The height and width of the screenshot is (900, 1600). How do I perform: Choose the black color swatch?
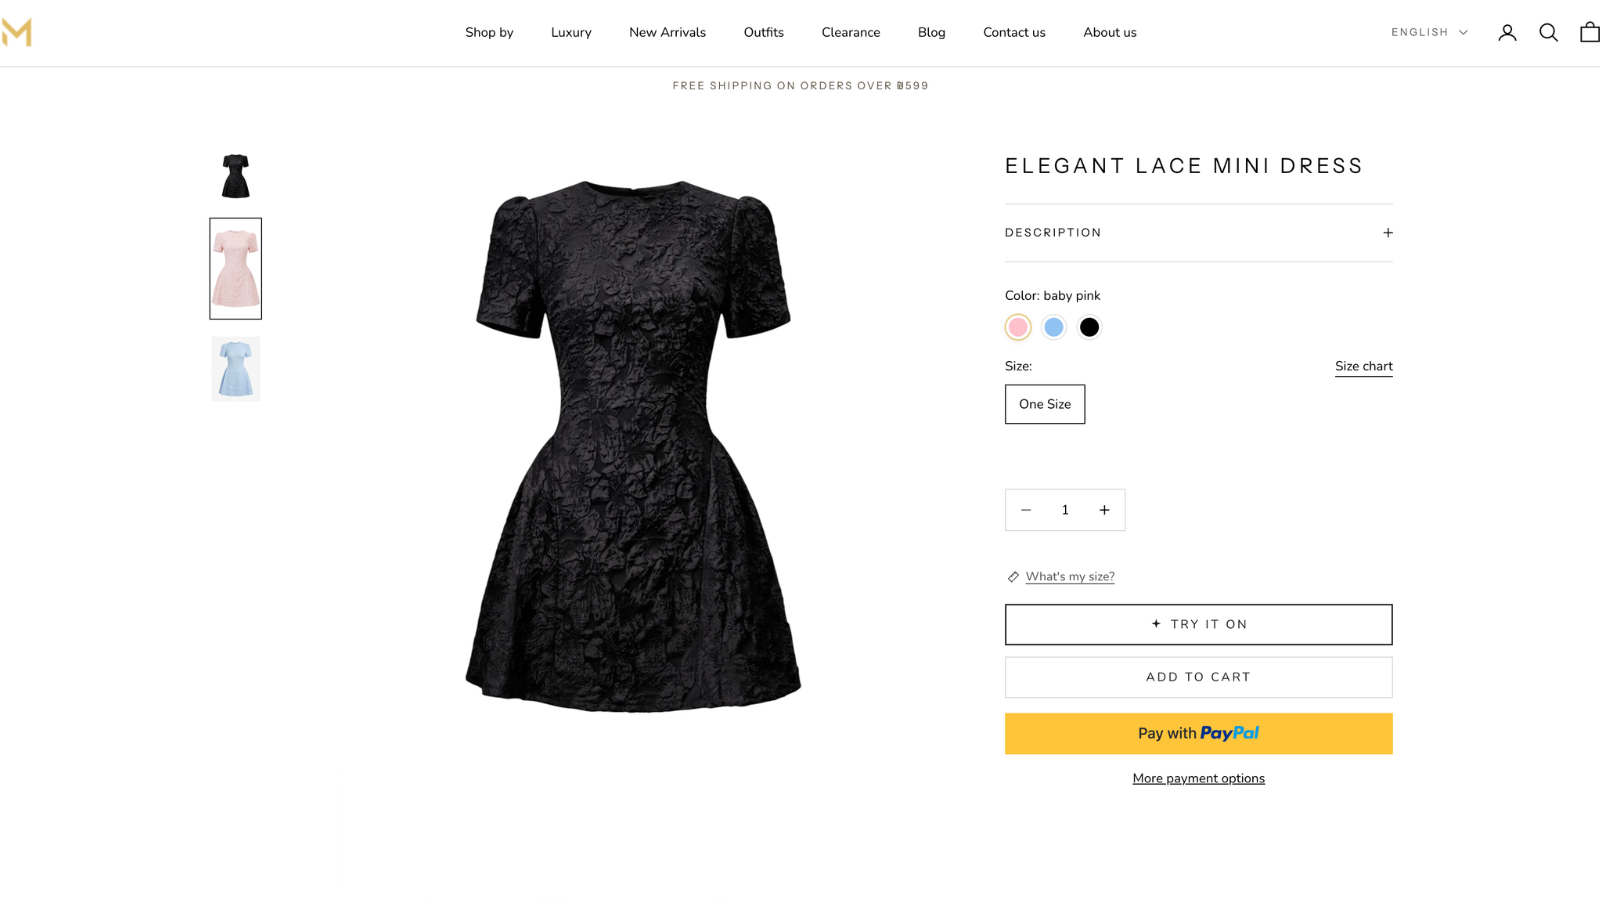[x=1089, y=327]
